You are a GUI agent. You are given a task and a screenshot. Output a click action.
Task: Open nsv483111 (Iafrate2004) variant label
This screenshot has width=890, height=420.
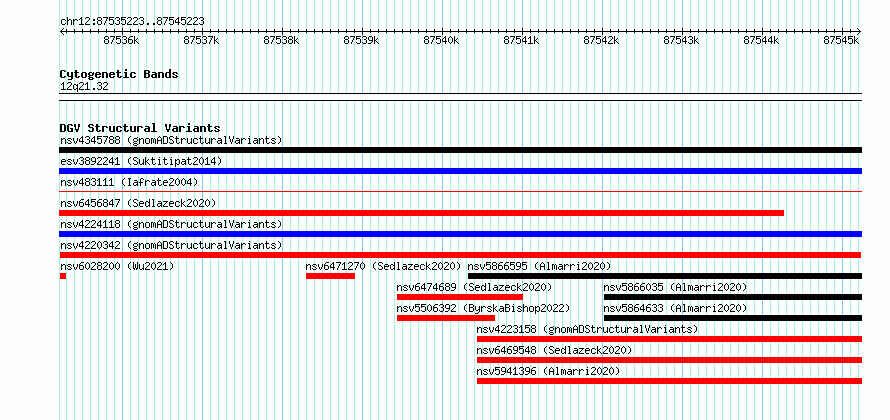pyautogui.click(x=129, y=182)
